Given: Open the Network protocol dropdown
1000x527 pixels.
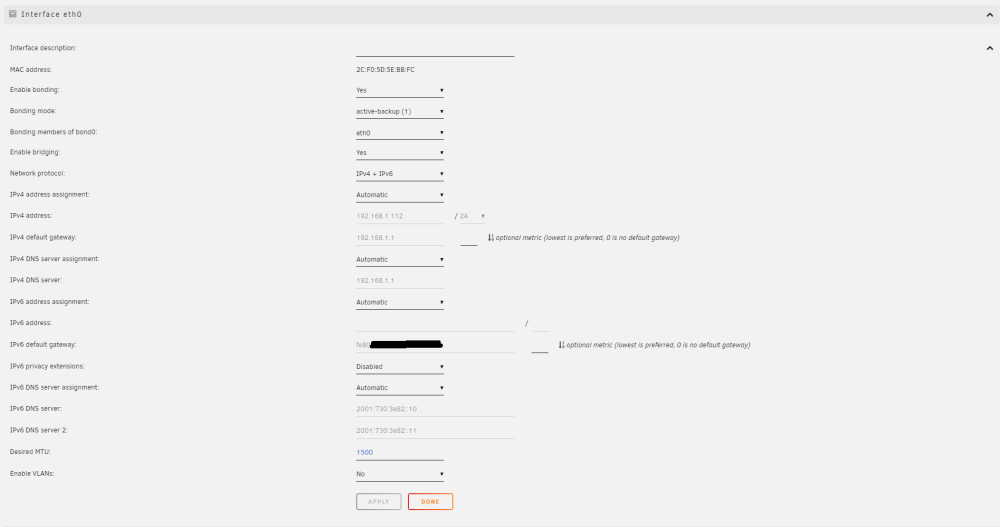Looking at the screenshot, I should (400, 174).
